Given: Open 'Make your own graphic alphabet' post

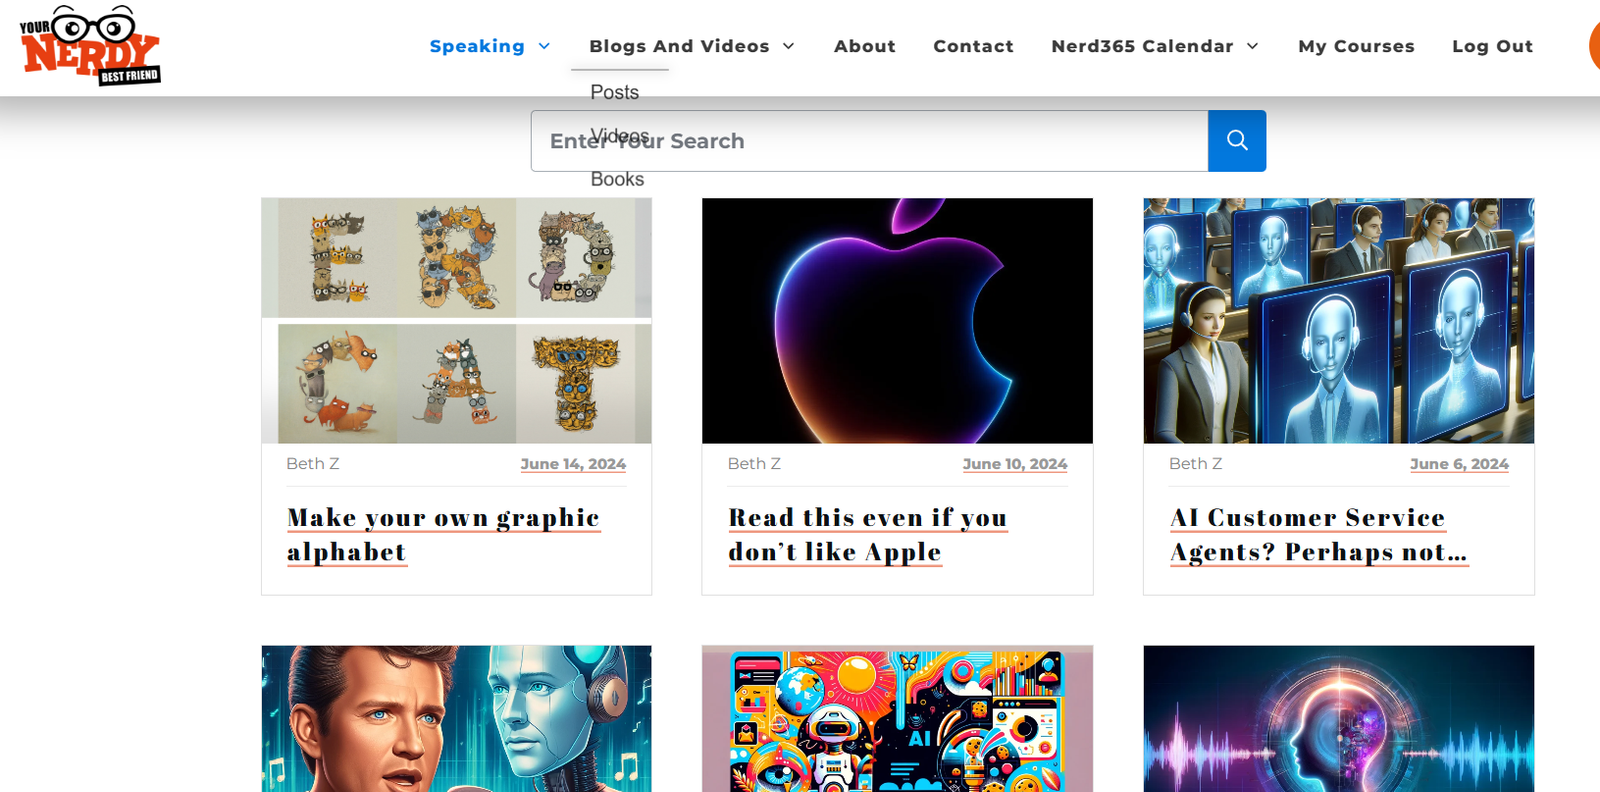Looking at the screenshot, I should pyautogui.click(x=443, y=535).
